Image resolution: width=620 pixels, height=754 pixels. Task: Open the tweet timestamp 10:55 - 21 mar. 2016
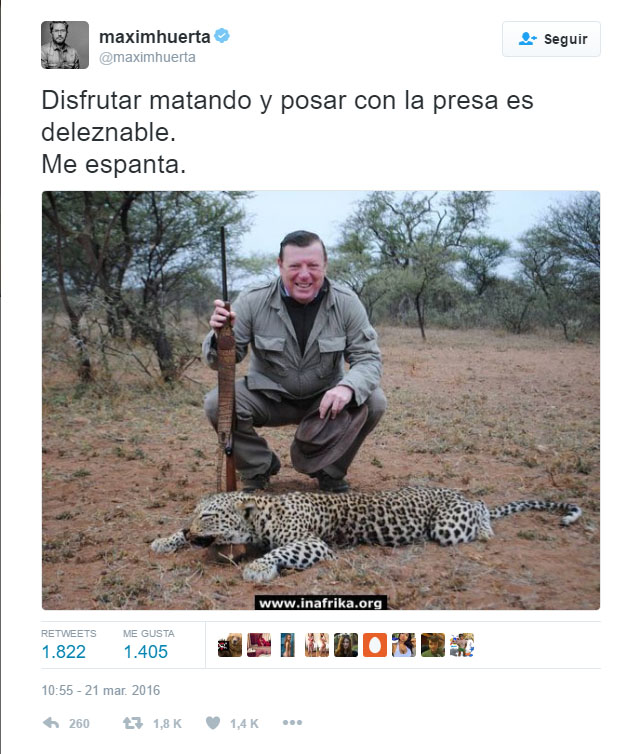click(101, 690)
